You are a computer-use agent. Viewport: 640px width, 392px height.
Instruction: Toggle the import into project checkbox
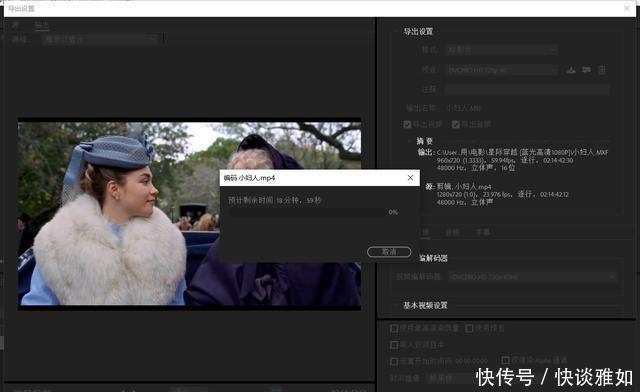(x=394, y=345)
